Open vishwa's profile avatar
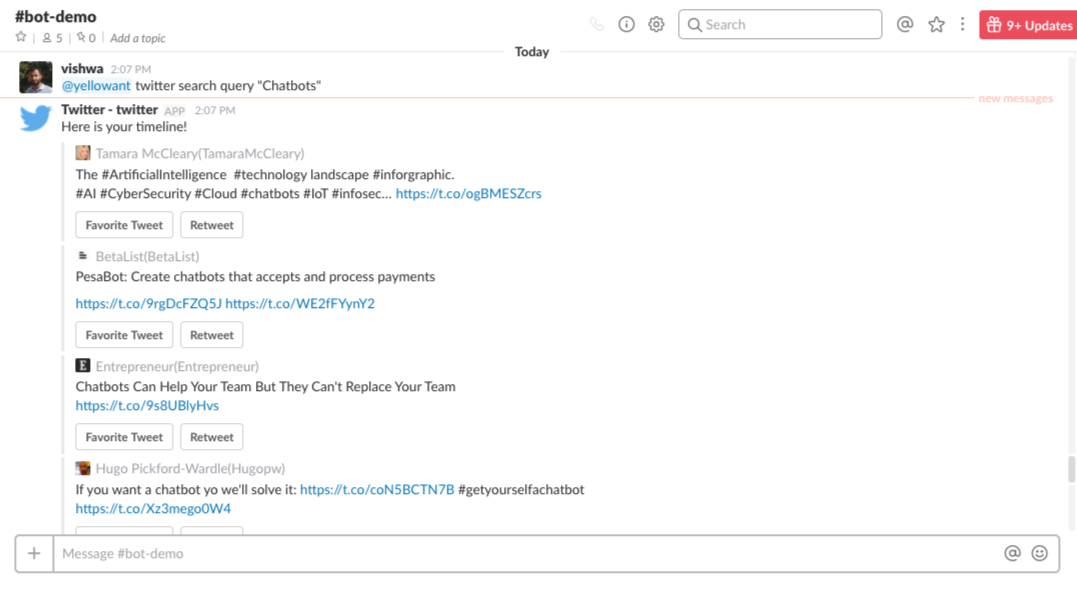The height and width of the screenshot is (593, 1077). tap(36, 77)
